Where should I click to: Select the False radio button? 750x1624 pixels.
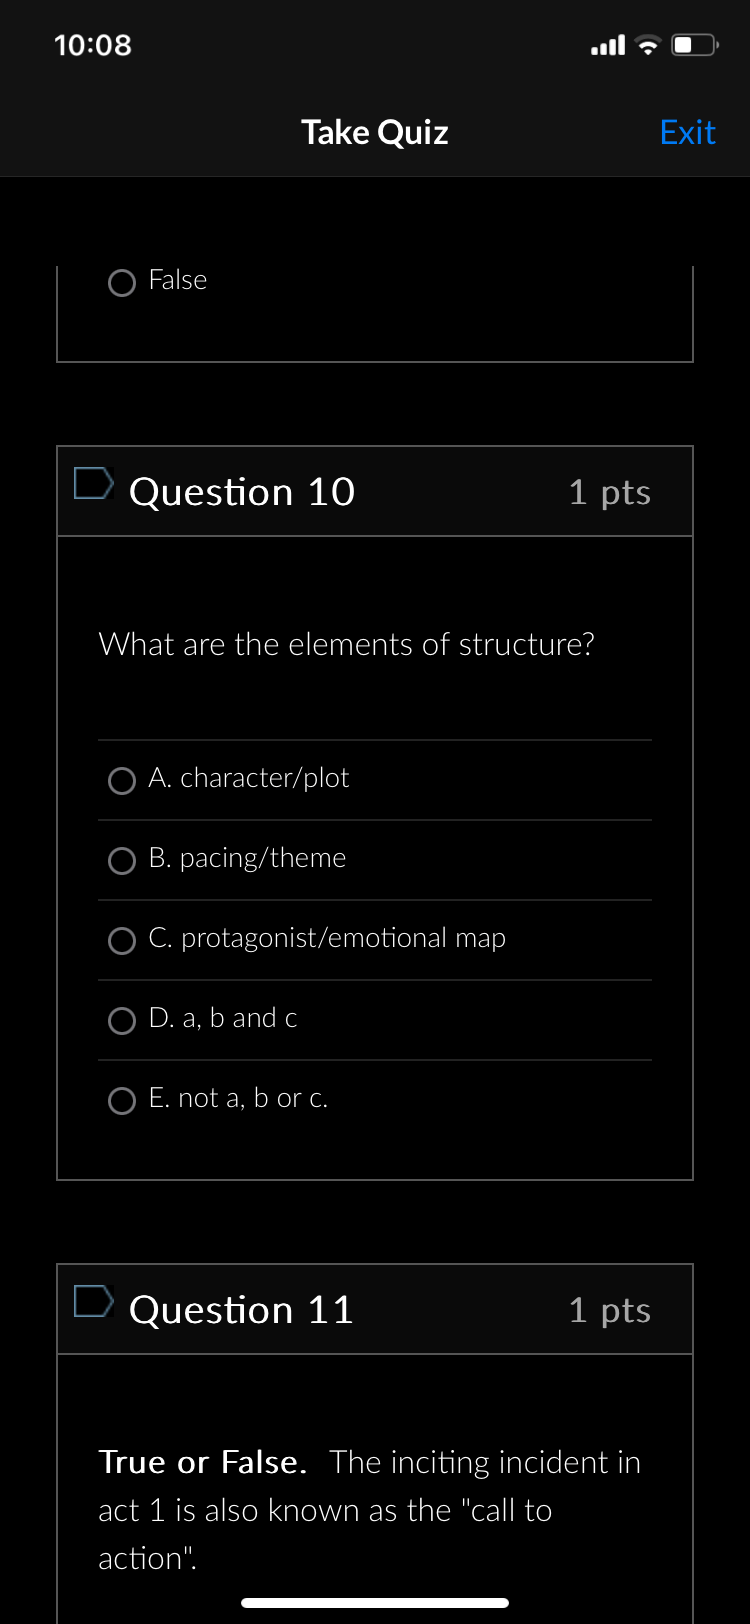coord(121,283)
